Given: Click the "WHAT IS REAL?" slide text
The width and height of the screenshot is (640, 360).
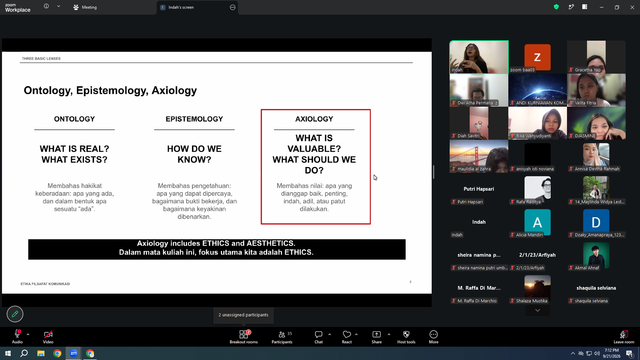Looking at the screenshot, I should coord(74,149).
